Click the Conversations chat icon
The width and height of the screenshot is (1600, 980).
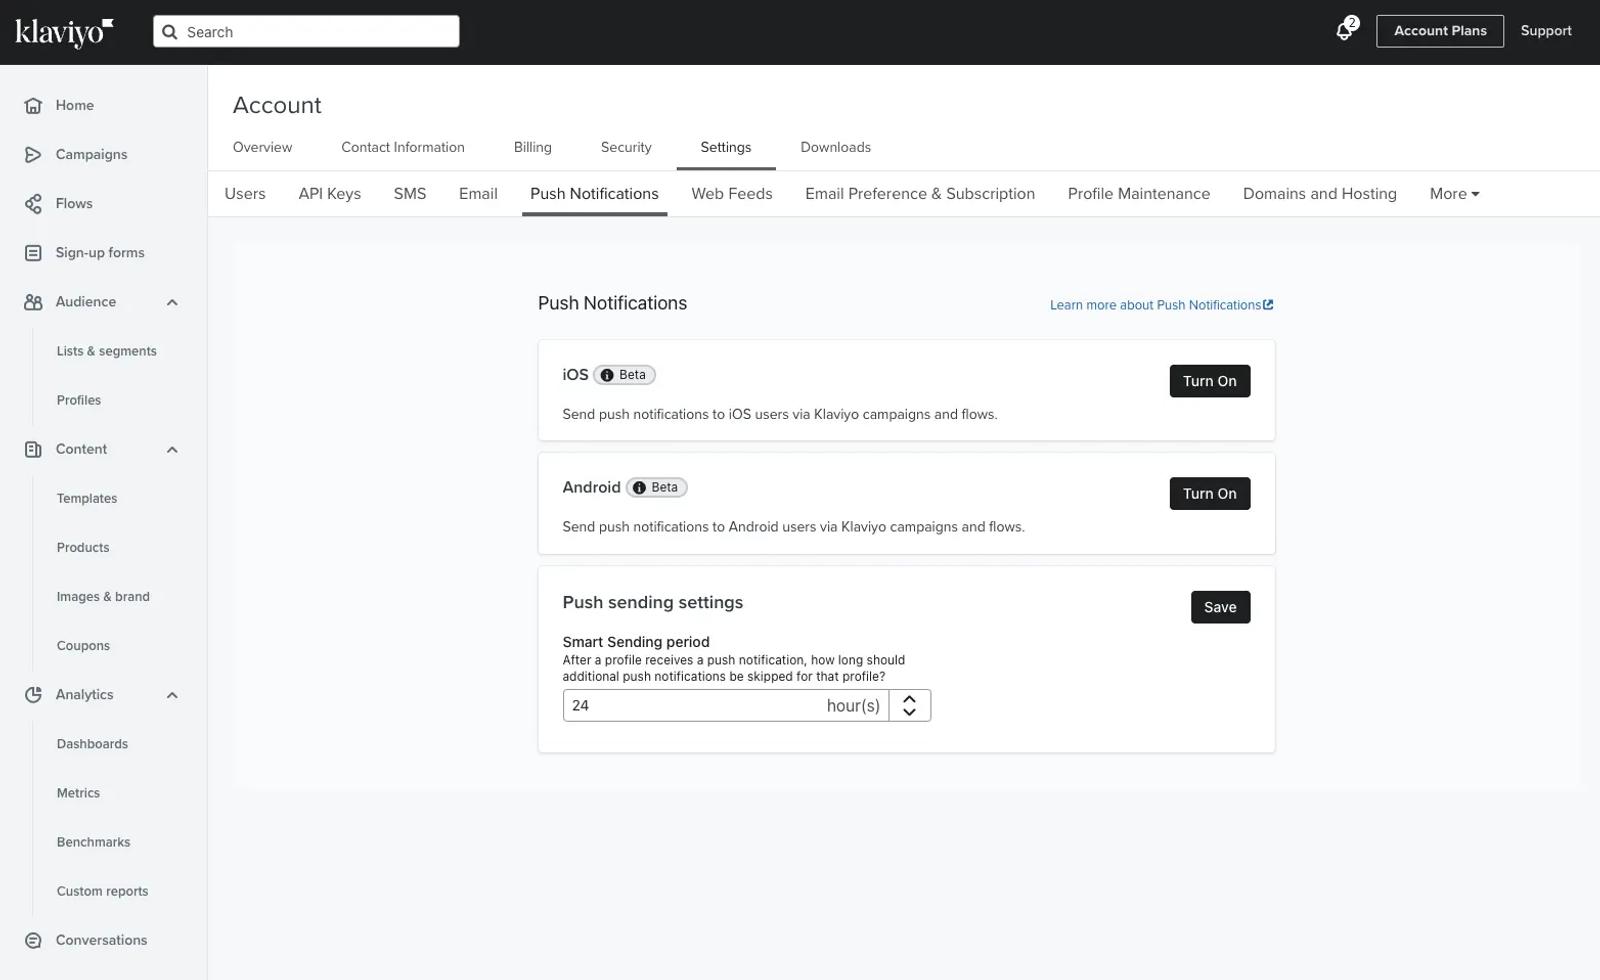coord(33,940)
